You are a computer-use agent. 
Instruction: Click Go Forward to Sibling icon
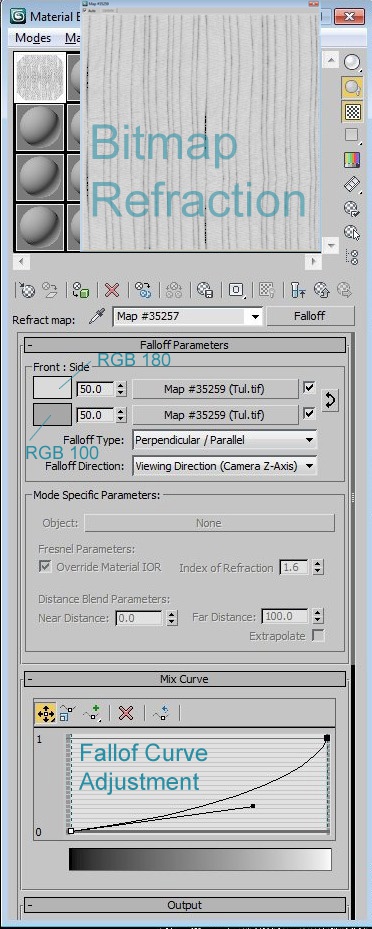[x=344, y=290]
